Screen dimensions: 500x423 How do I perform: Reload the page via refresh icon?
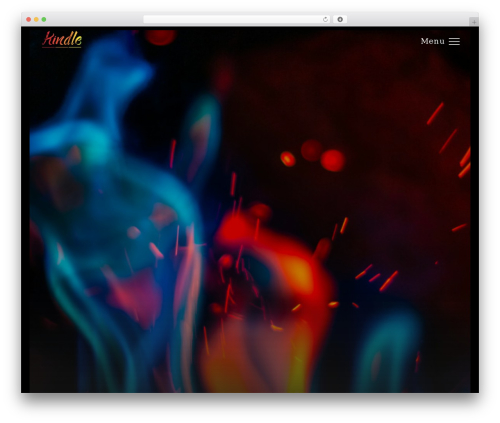click(325, 20)
